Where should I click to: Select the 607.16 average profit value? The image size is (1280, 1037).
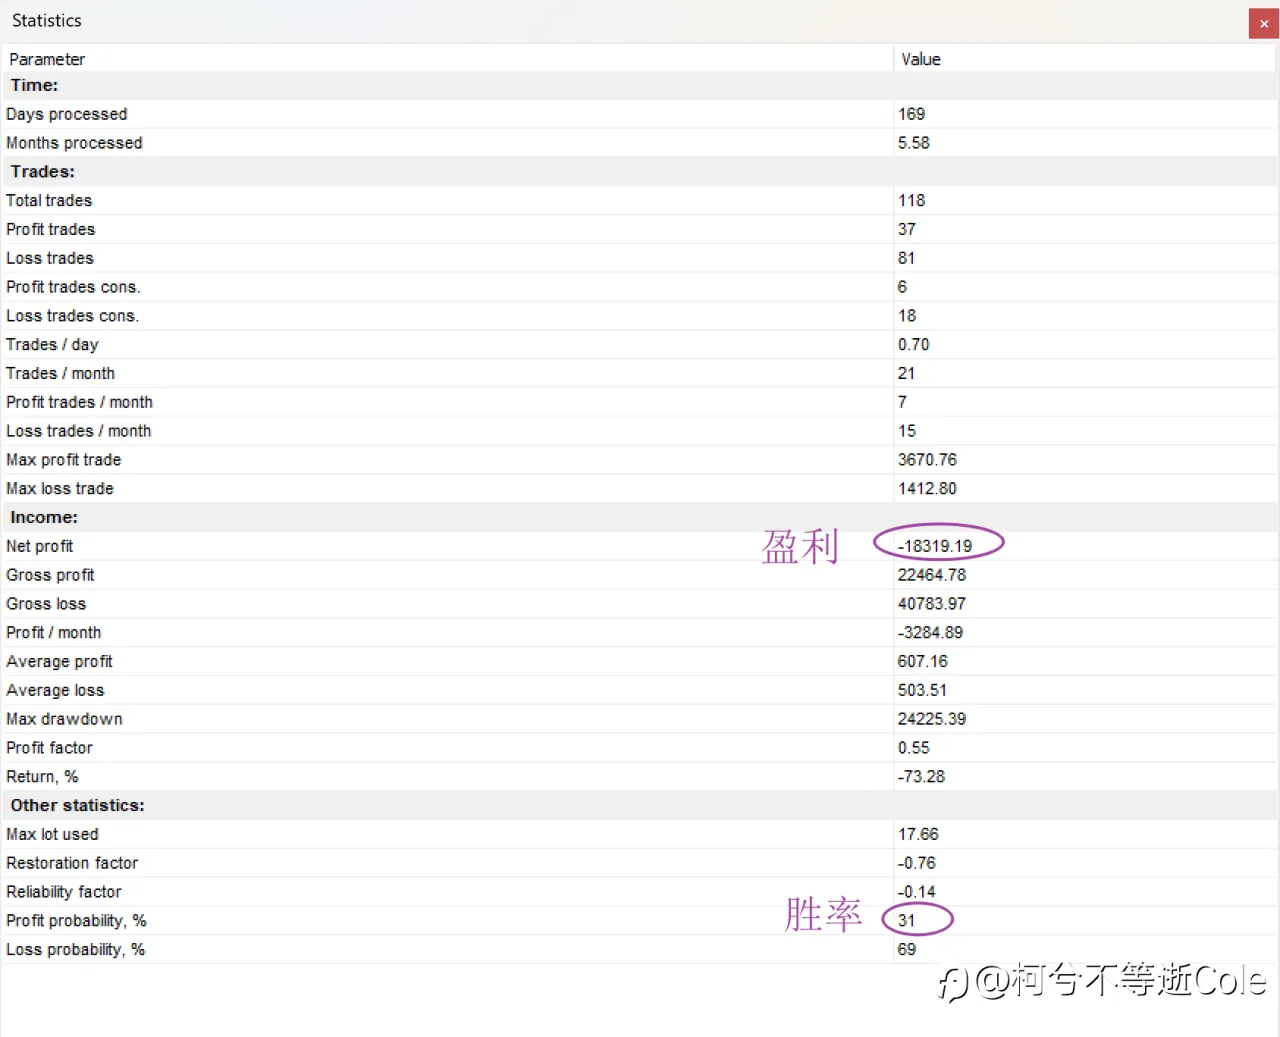pyautogui.click(x=922, y=662)
